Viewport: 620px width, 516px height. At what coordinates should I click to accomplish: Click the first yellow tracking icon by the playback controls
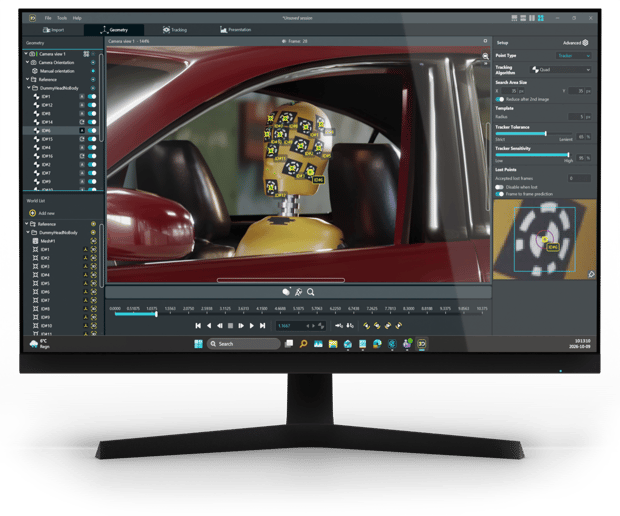(367, 326)
